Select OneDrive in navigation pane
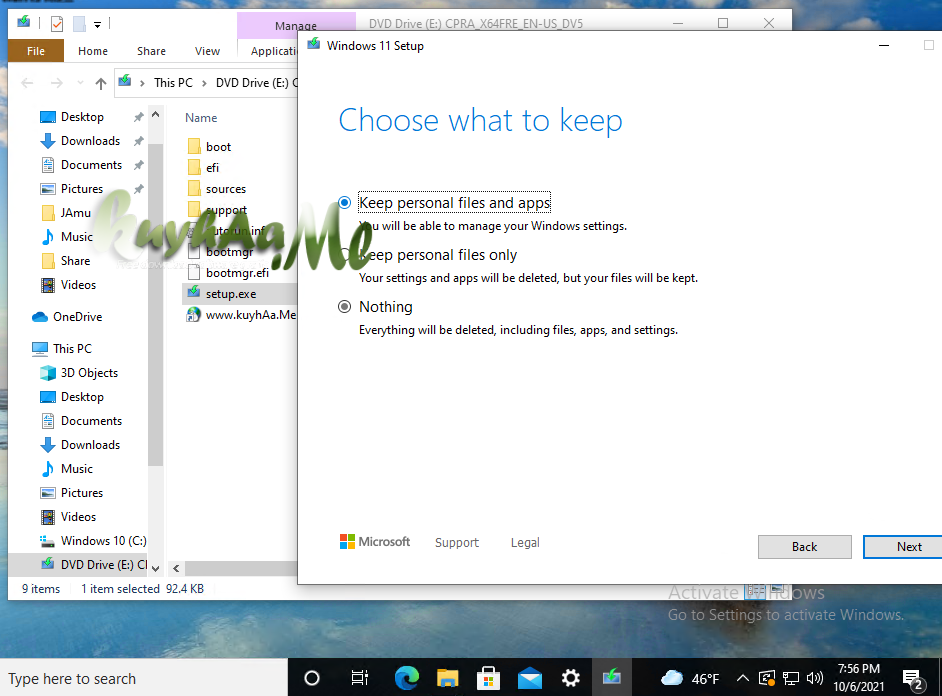Image resolution: width=942 pixels, height=696 pixels. pyautogui.click(x=77, y=317)
